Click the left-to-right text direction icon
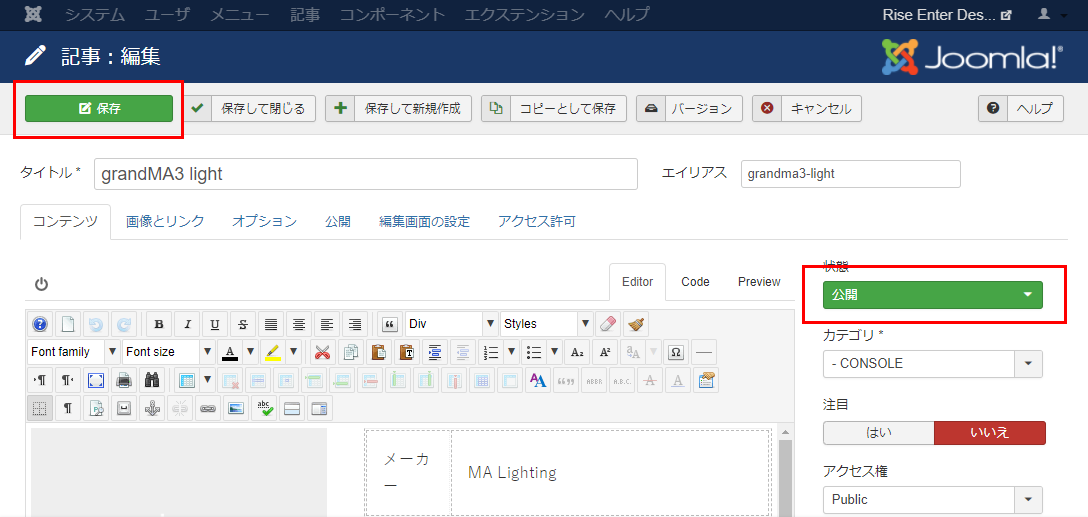The image size is (1088, 517). coord(40,380)
